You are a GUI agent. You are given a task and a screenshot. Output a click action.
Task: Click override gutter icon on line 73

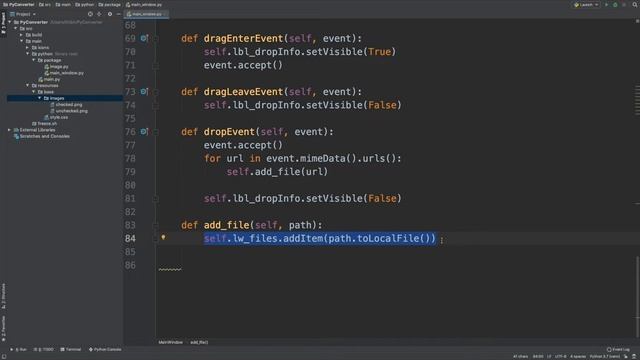[144, 91]
